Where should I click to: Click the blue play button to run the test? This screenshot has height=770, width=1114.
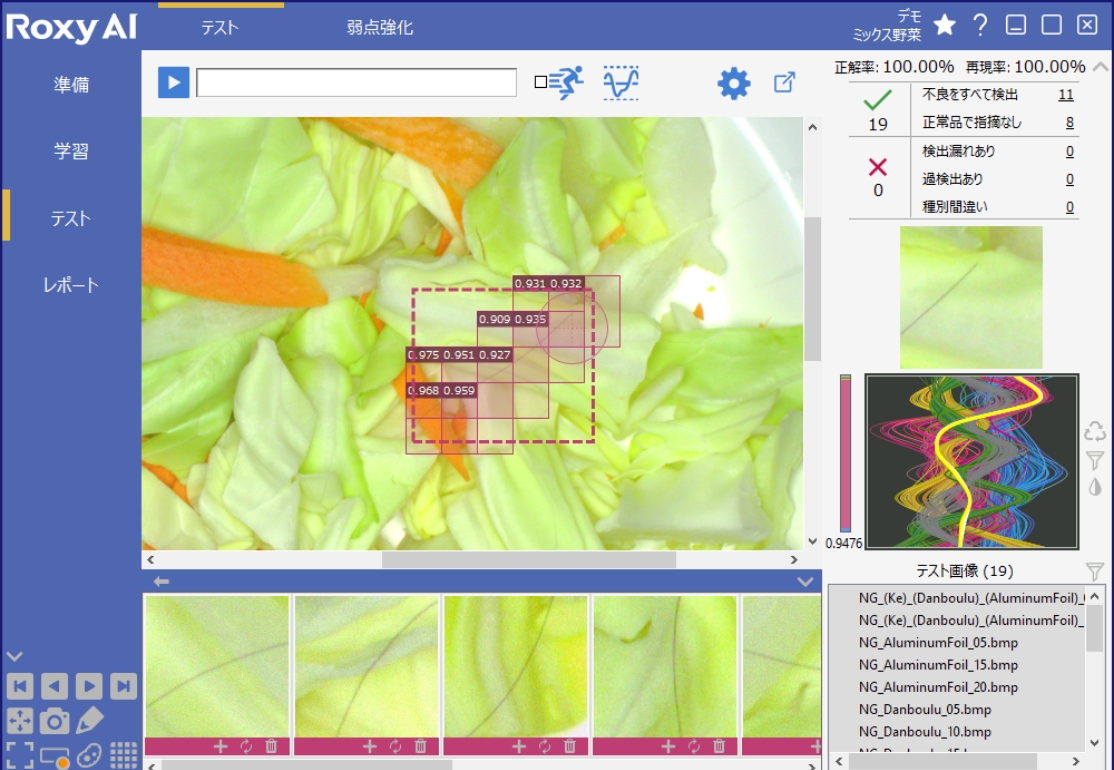pos(173,83)
